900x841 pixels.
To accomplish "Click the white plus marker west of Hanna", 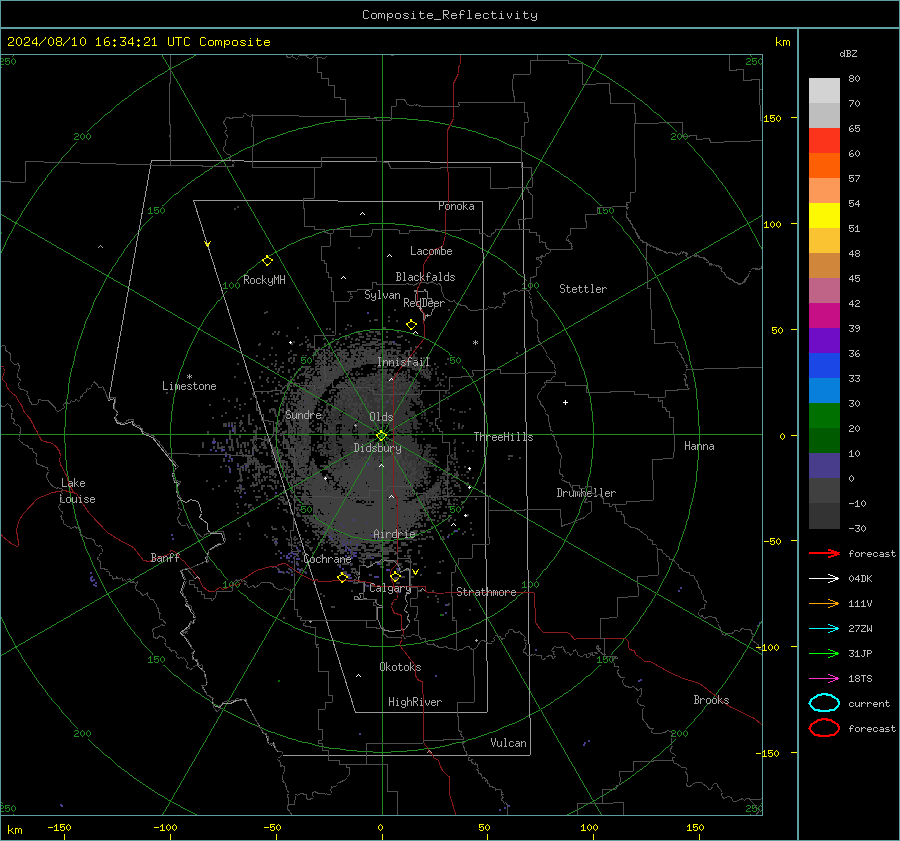I will (x=565, y=402).
